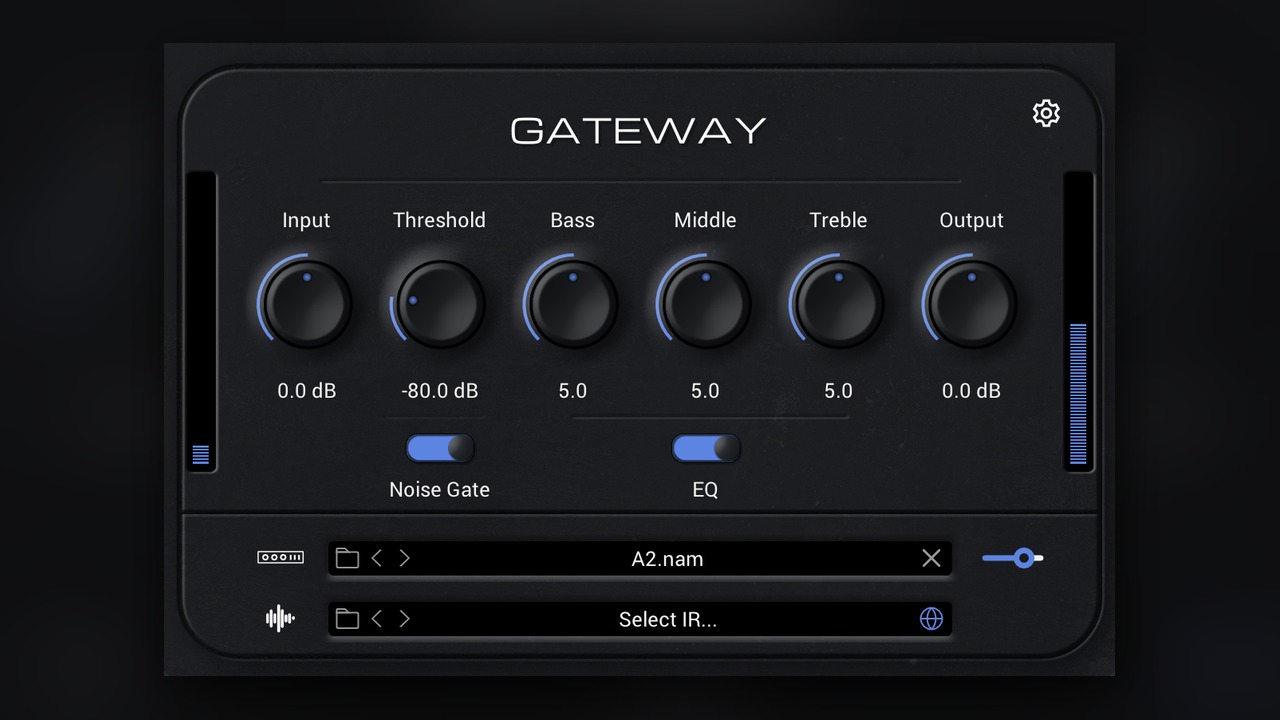The image size is (1280, 720).
Task: Click the Middle value 5.0
Action: click(706, 391)
